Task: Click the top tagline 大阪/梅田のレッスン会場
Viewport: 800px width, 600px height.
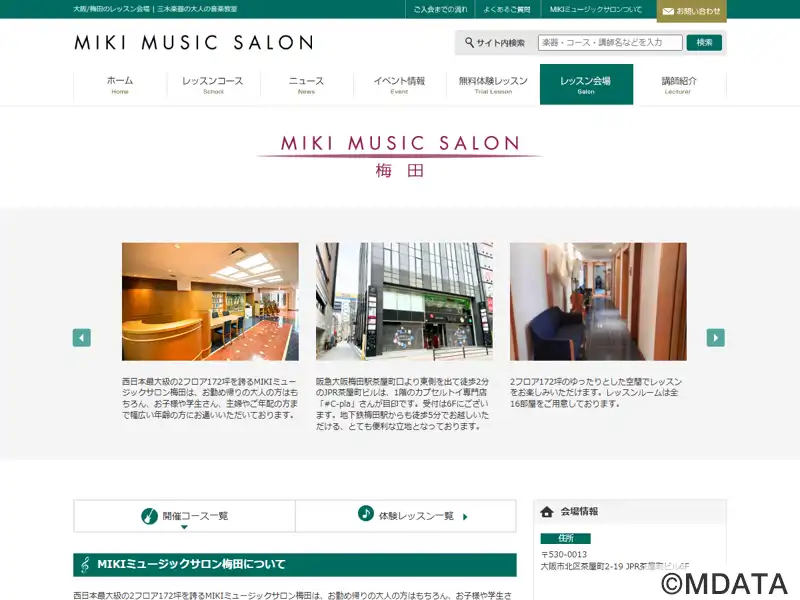Action: [x=155, y=9]
